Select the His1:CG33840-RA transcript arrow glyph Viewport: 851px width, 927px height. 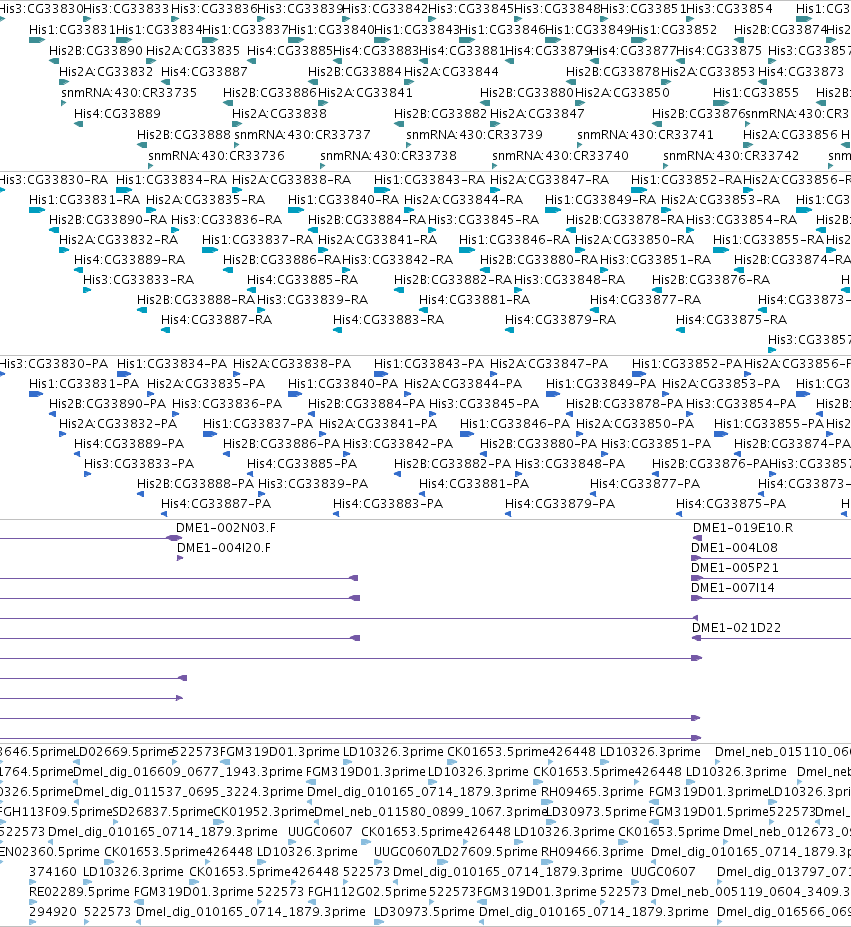[296, 210]
